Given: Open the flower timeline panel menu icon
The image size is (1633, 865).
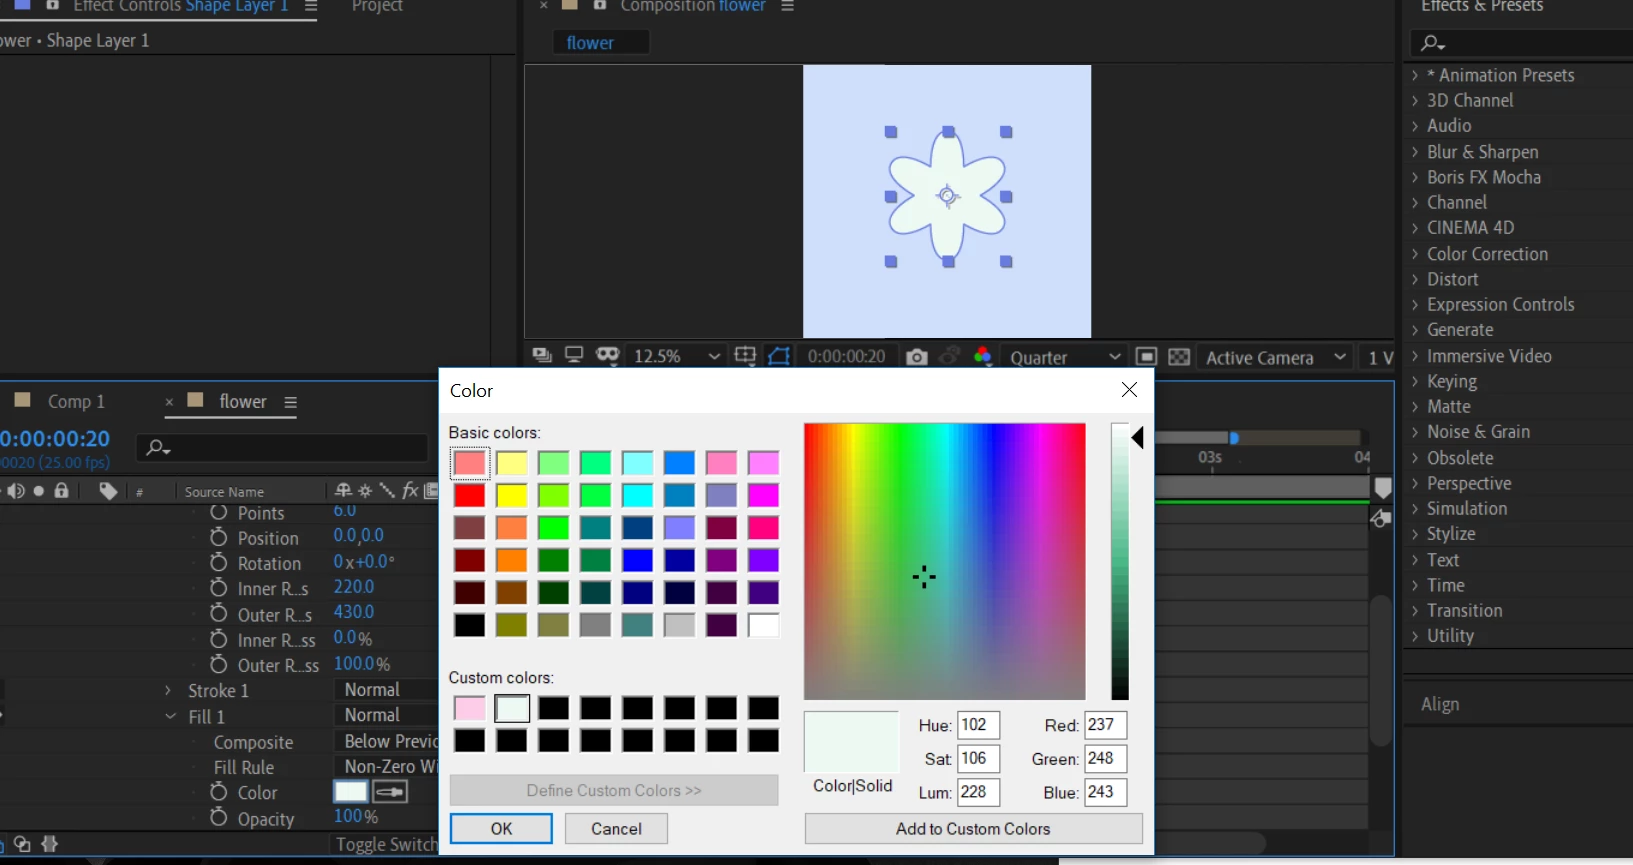Looking at the screenshot, I should [x=291, y=402].
